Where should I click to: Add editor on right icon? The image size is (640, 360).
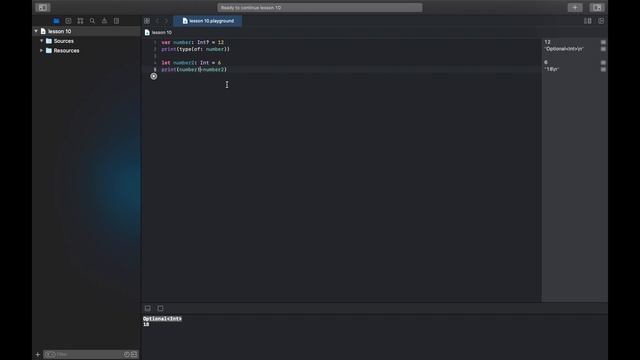(x=601, y=21)
